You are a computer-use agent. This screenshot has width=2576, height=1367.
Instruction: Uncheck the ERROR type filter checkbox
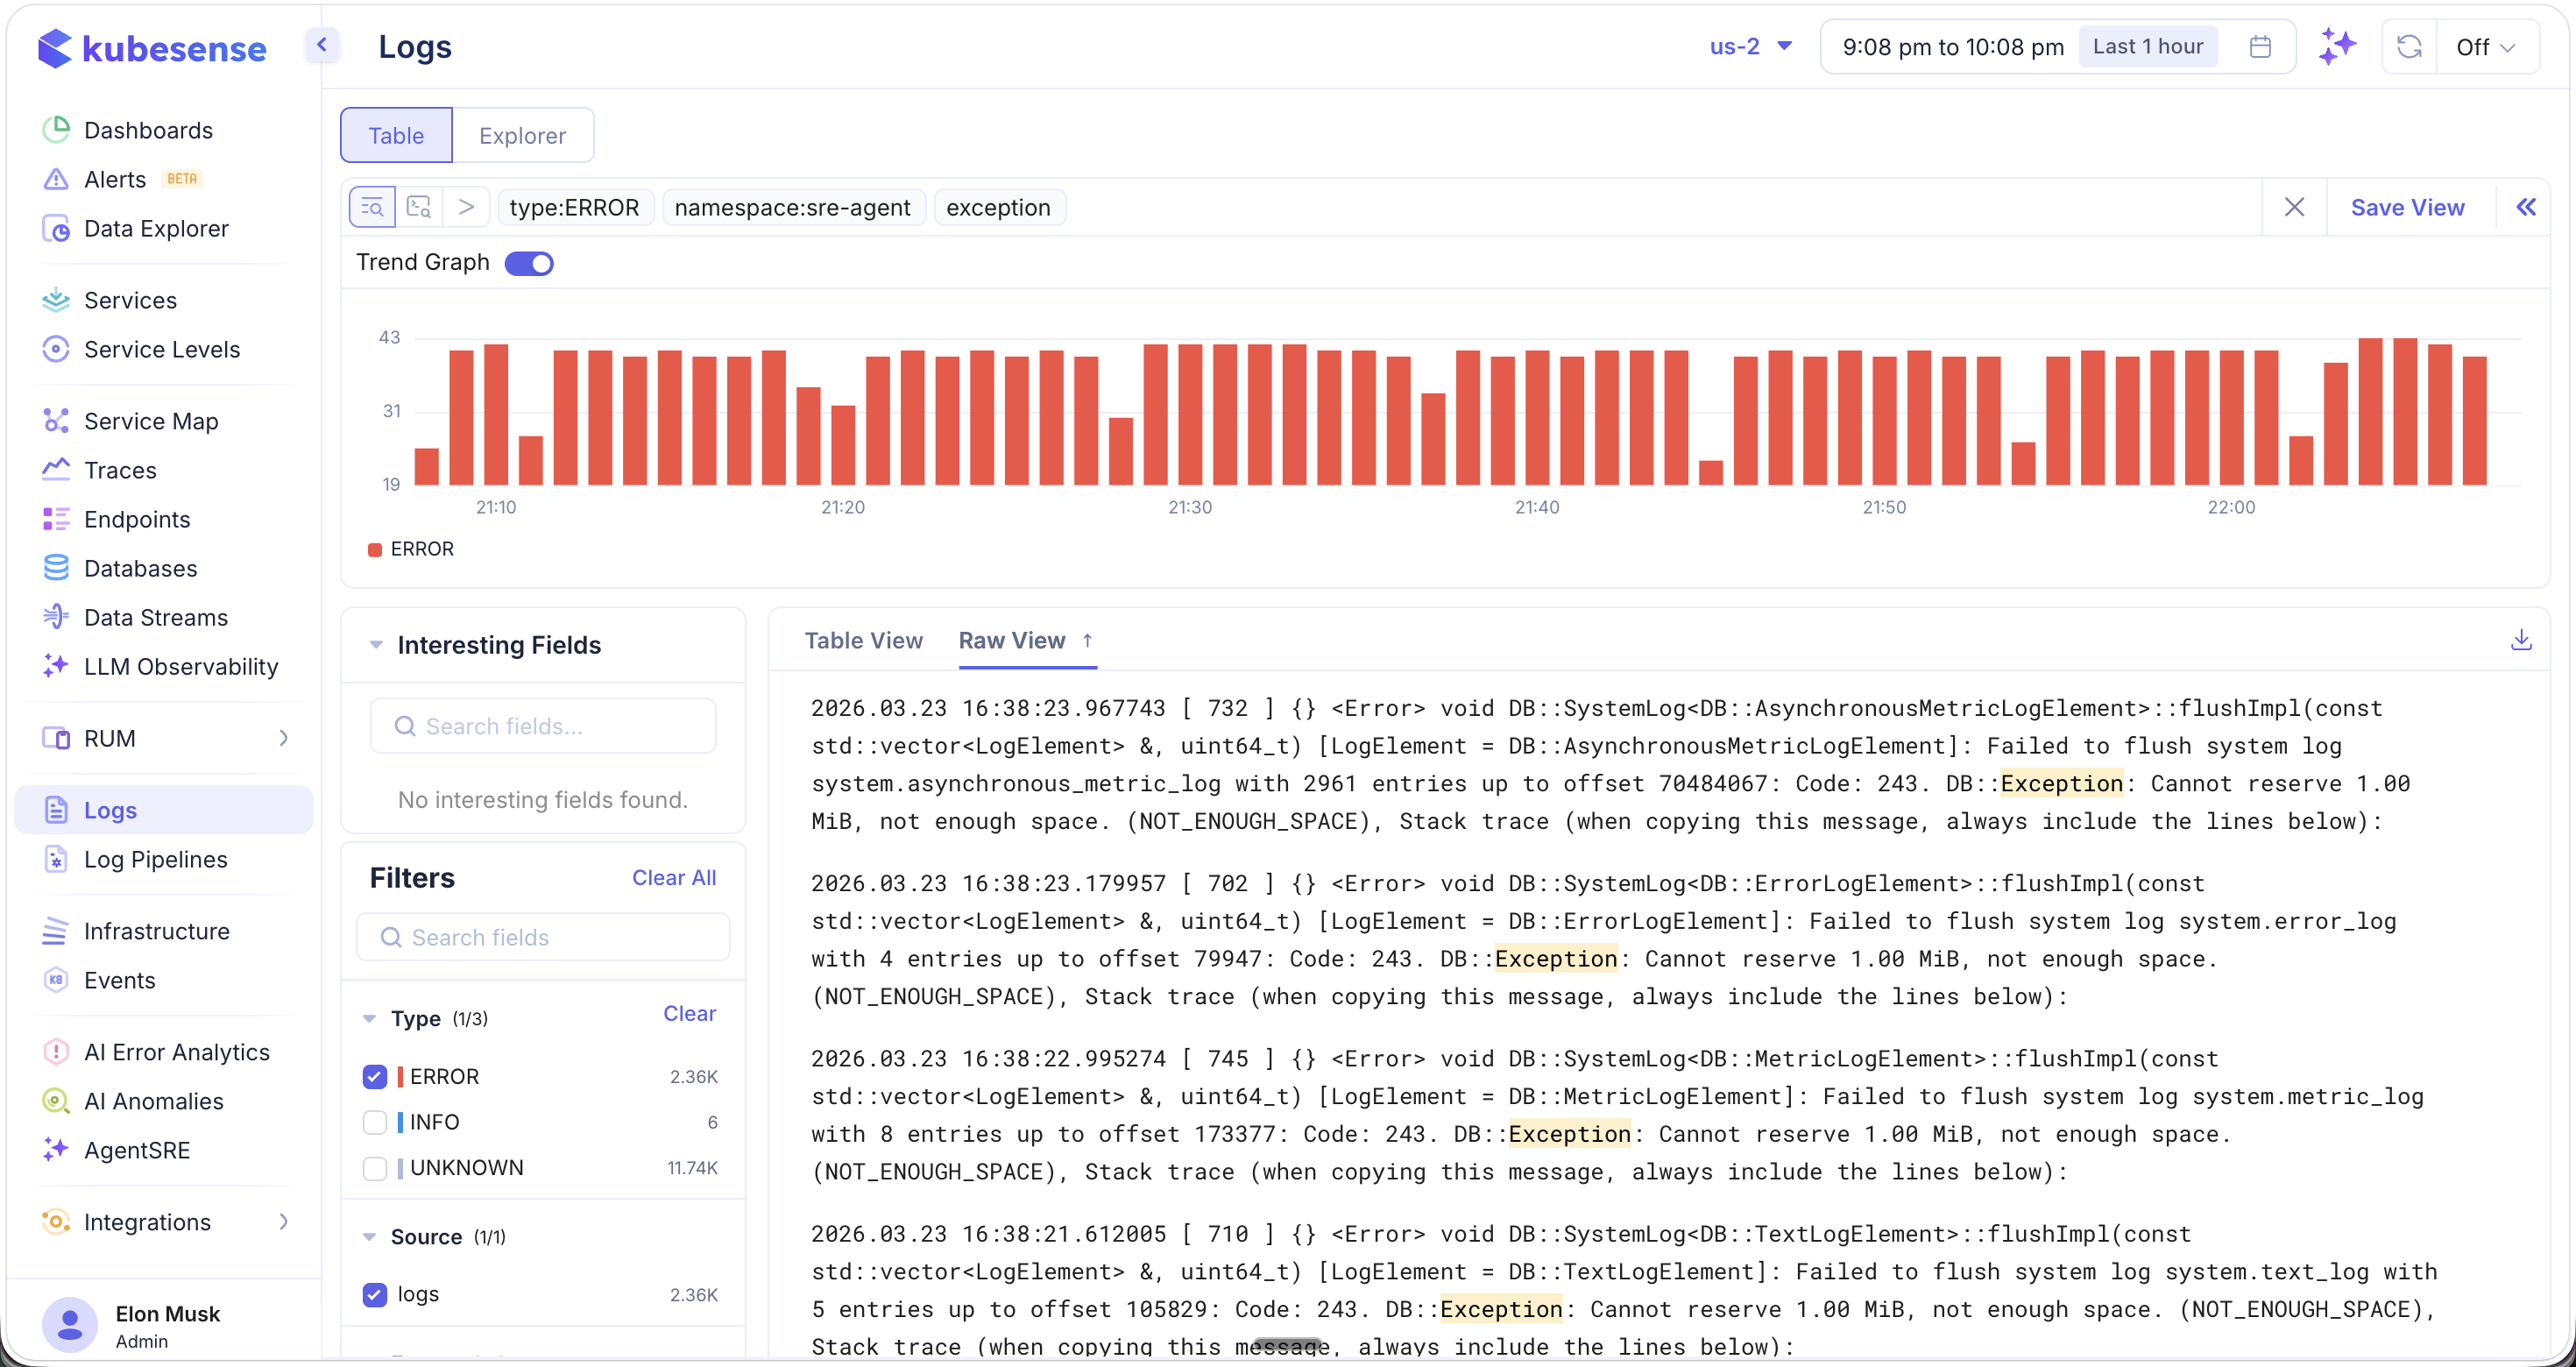(375, 1076)
